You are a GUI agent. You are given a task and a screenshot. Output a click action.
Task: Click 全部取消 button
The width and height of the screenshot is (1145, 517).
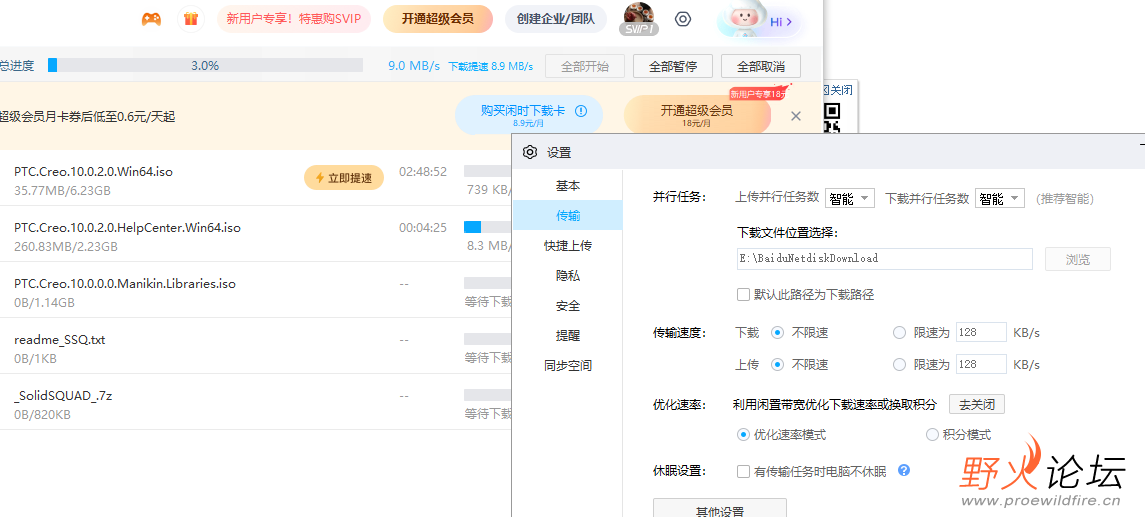click(761, 66)
